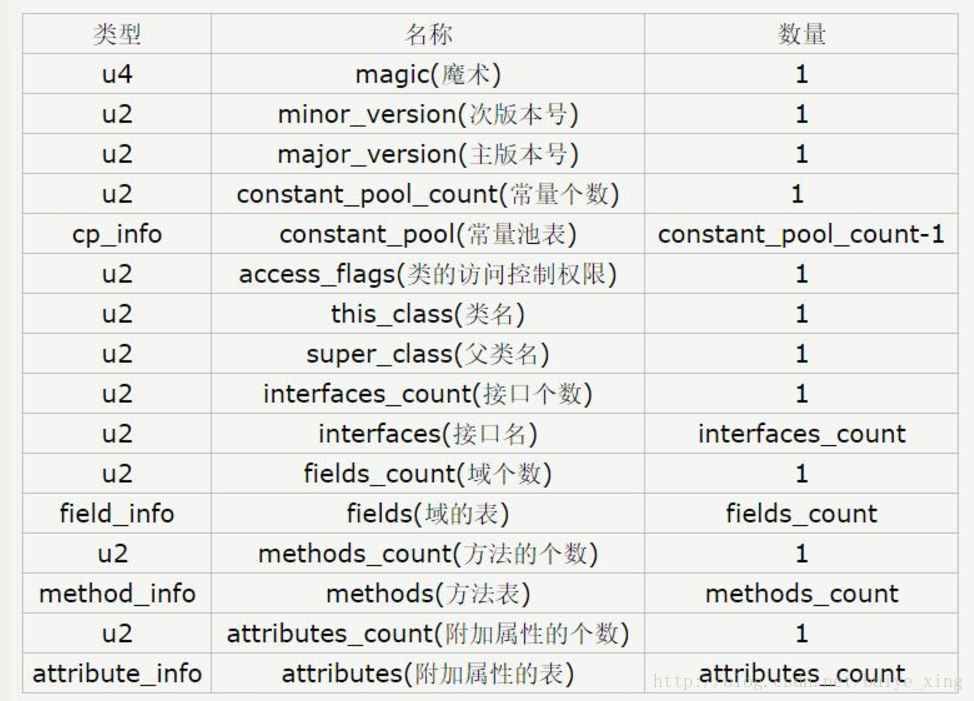Click interfaces_count(接口个数) name cell
974x701 pixels.
[427, 393]
